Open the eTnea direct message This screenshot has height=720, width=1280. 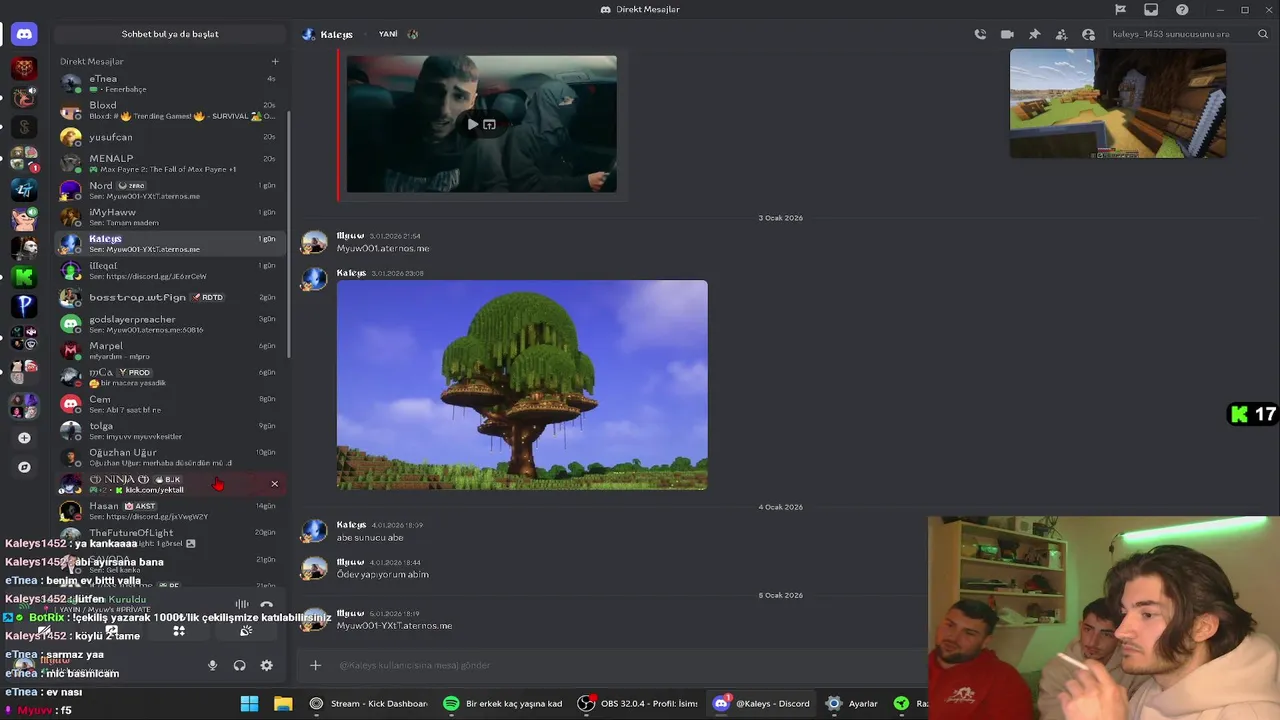click(170, 84)
